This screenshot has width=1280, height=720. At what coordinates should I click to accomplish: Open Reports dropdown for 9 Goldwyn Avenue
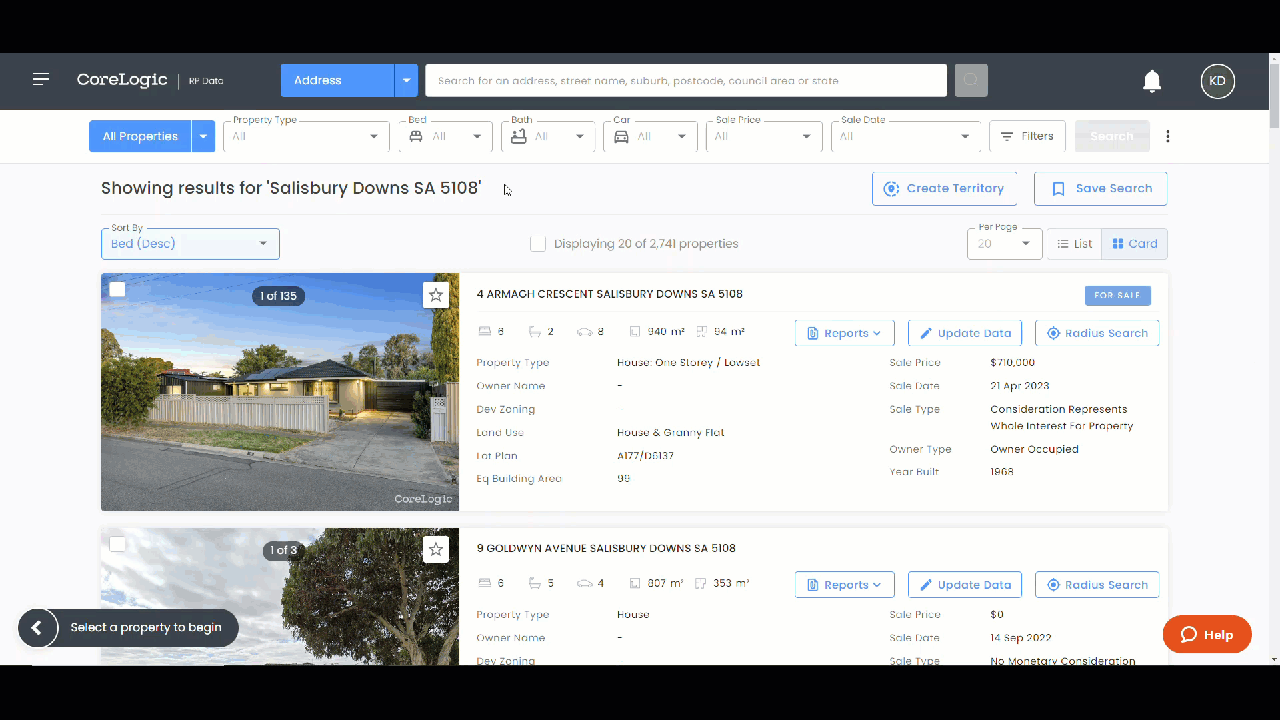click(844, 585)
